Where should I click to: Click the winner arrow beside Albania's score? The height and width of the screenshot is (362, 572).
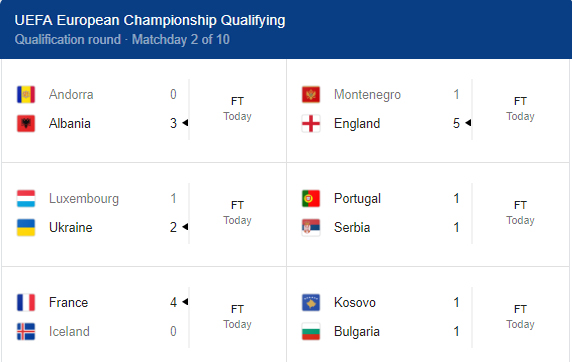click(185, 123)
